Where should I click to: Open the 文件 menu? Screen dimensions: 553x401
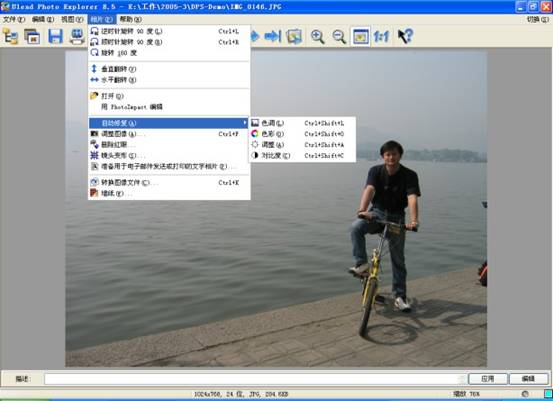click(13, 19)
